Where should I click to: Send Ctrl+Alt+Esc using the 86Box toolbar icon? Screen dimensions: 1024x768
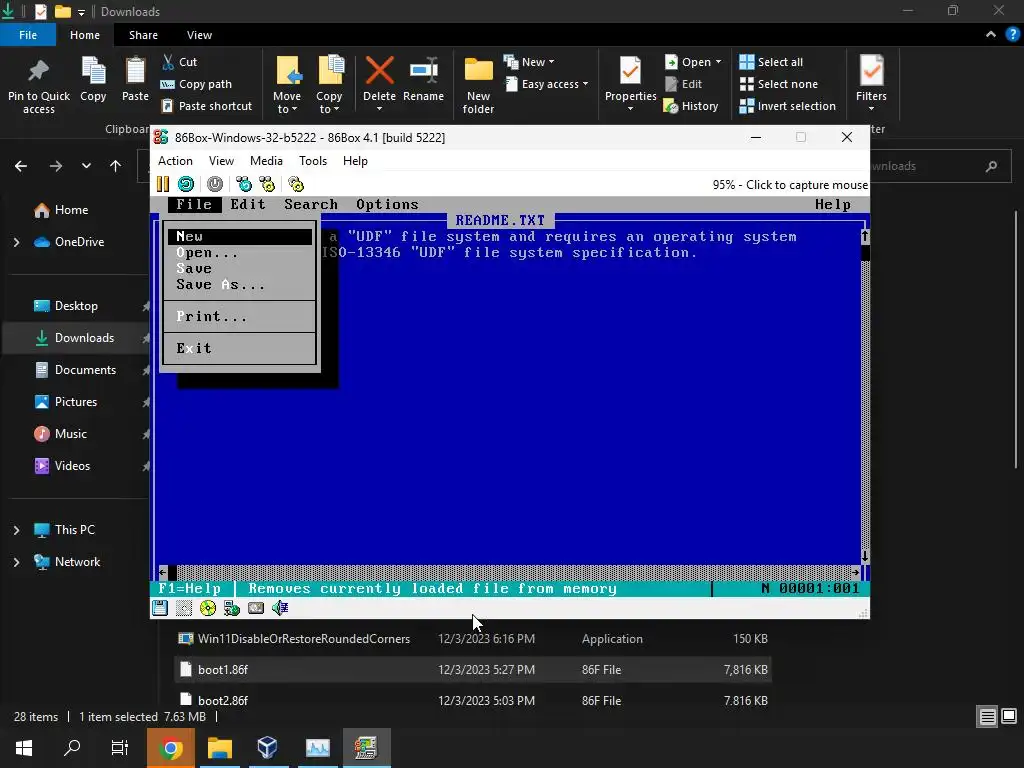[267, 184]
